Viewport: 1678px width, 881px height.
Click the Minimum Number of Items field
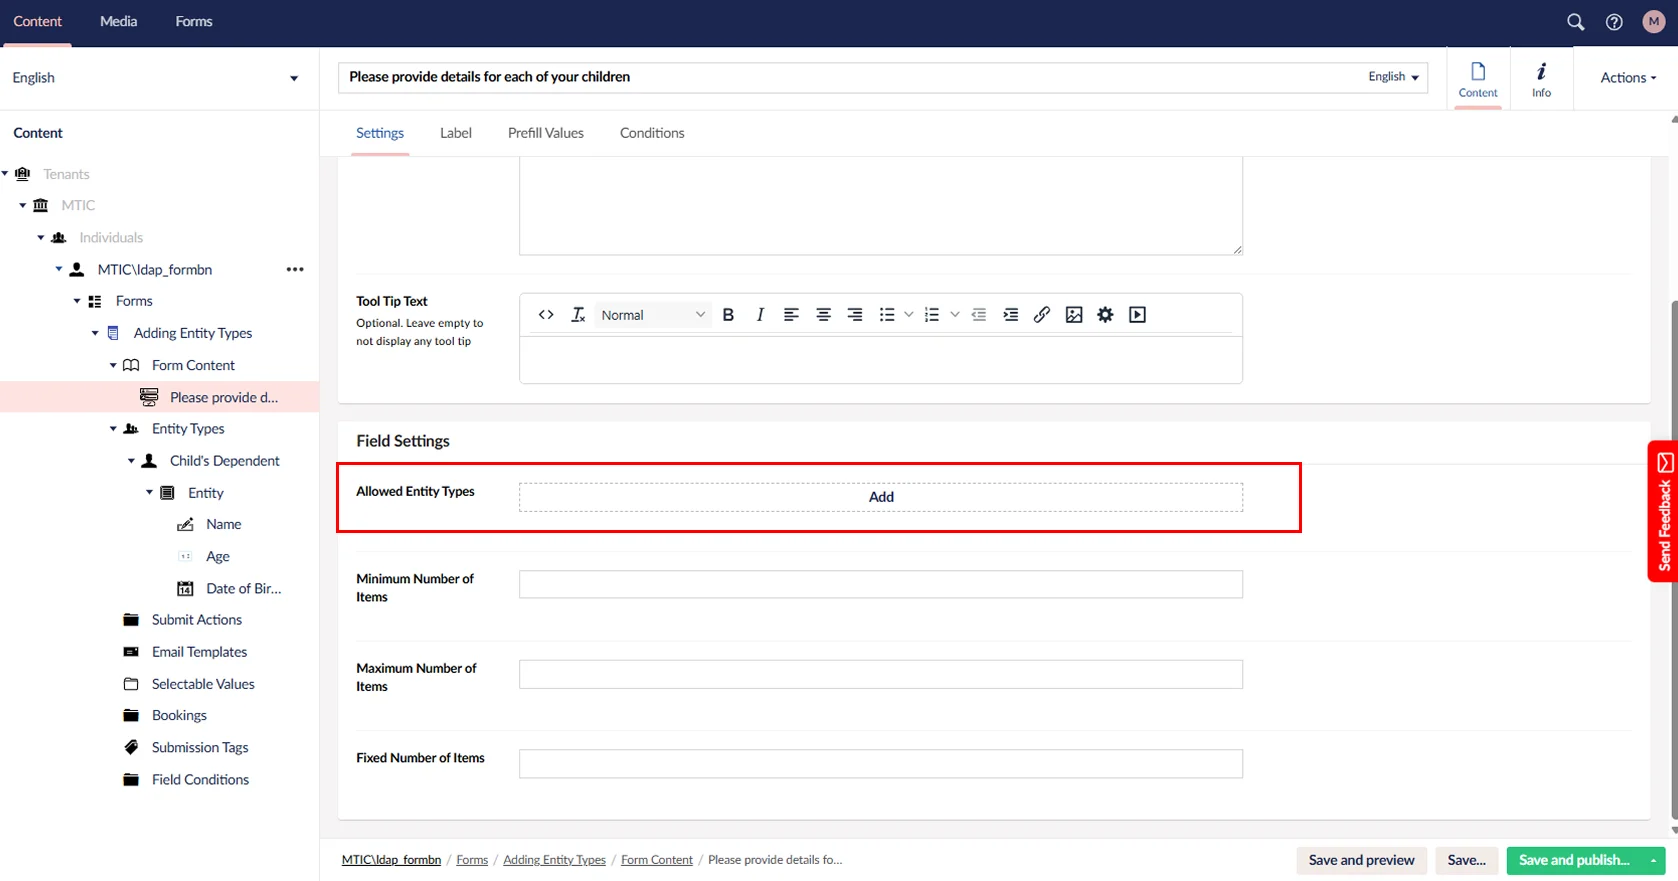[880, 585]
